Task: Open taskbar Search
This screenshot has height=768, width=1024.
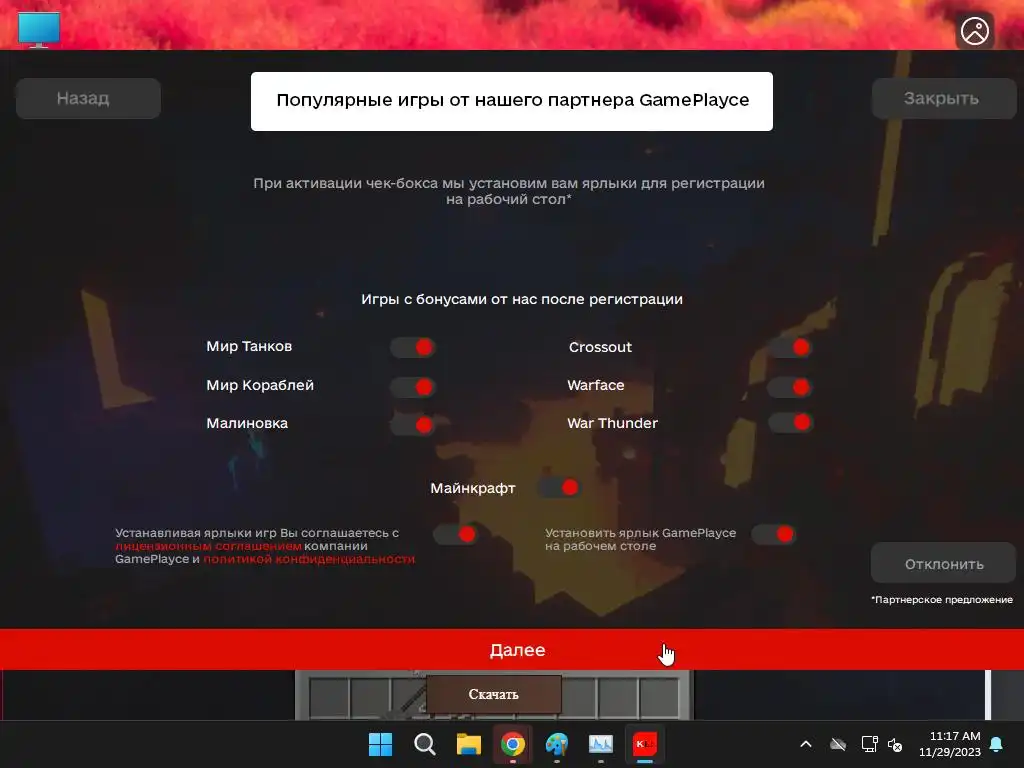Action: coord(424,744)
